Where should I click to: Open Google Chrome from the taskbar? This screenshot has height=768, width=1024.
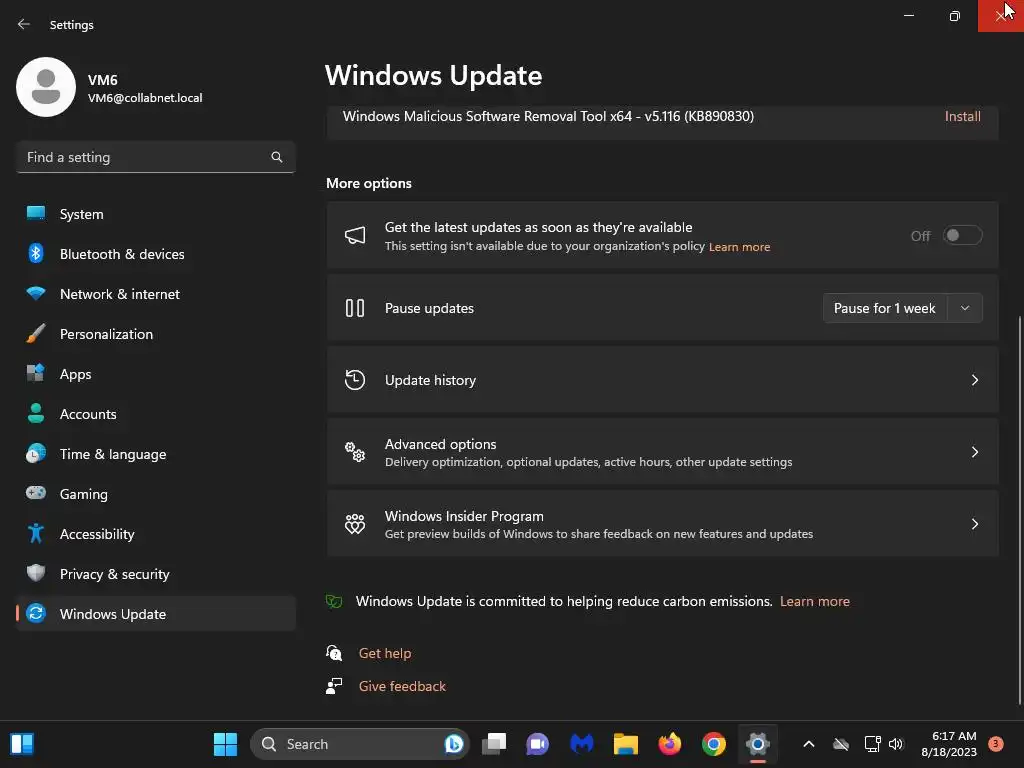[x=714, y=744]
